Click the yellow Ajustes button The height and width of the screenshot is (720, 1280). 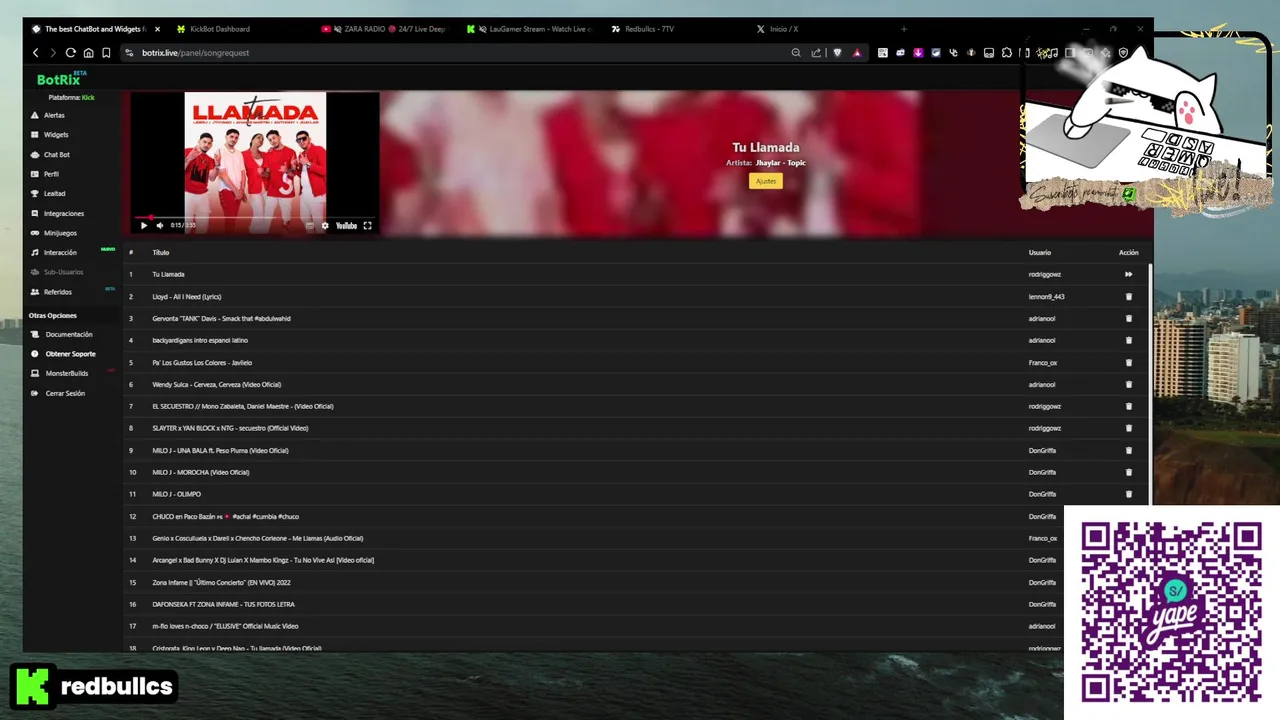click(765, 181)
